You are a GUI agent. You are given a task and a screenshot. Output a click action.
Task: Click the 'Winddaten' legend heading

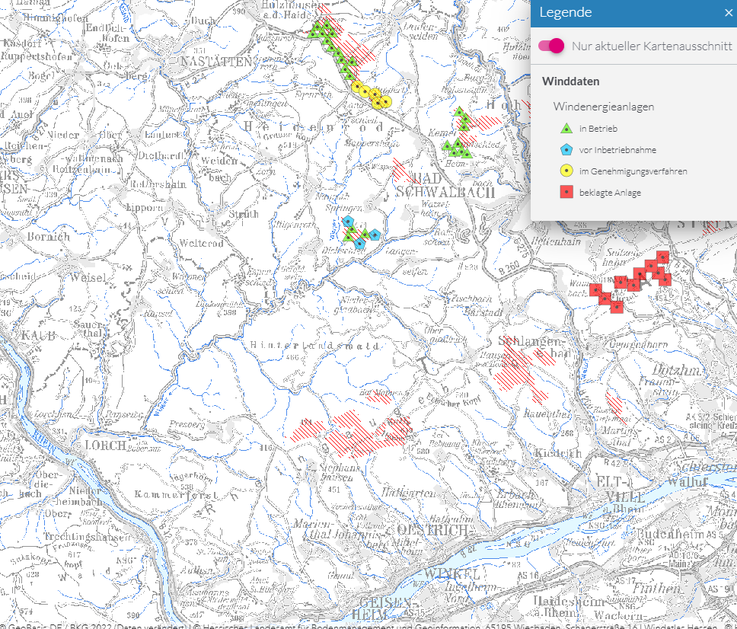point(571,81)
